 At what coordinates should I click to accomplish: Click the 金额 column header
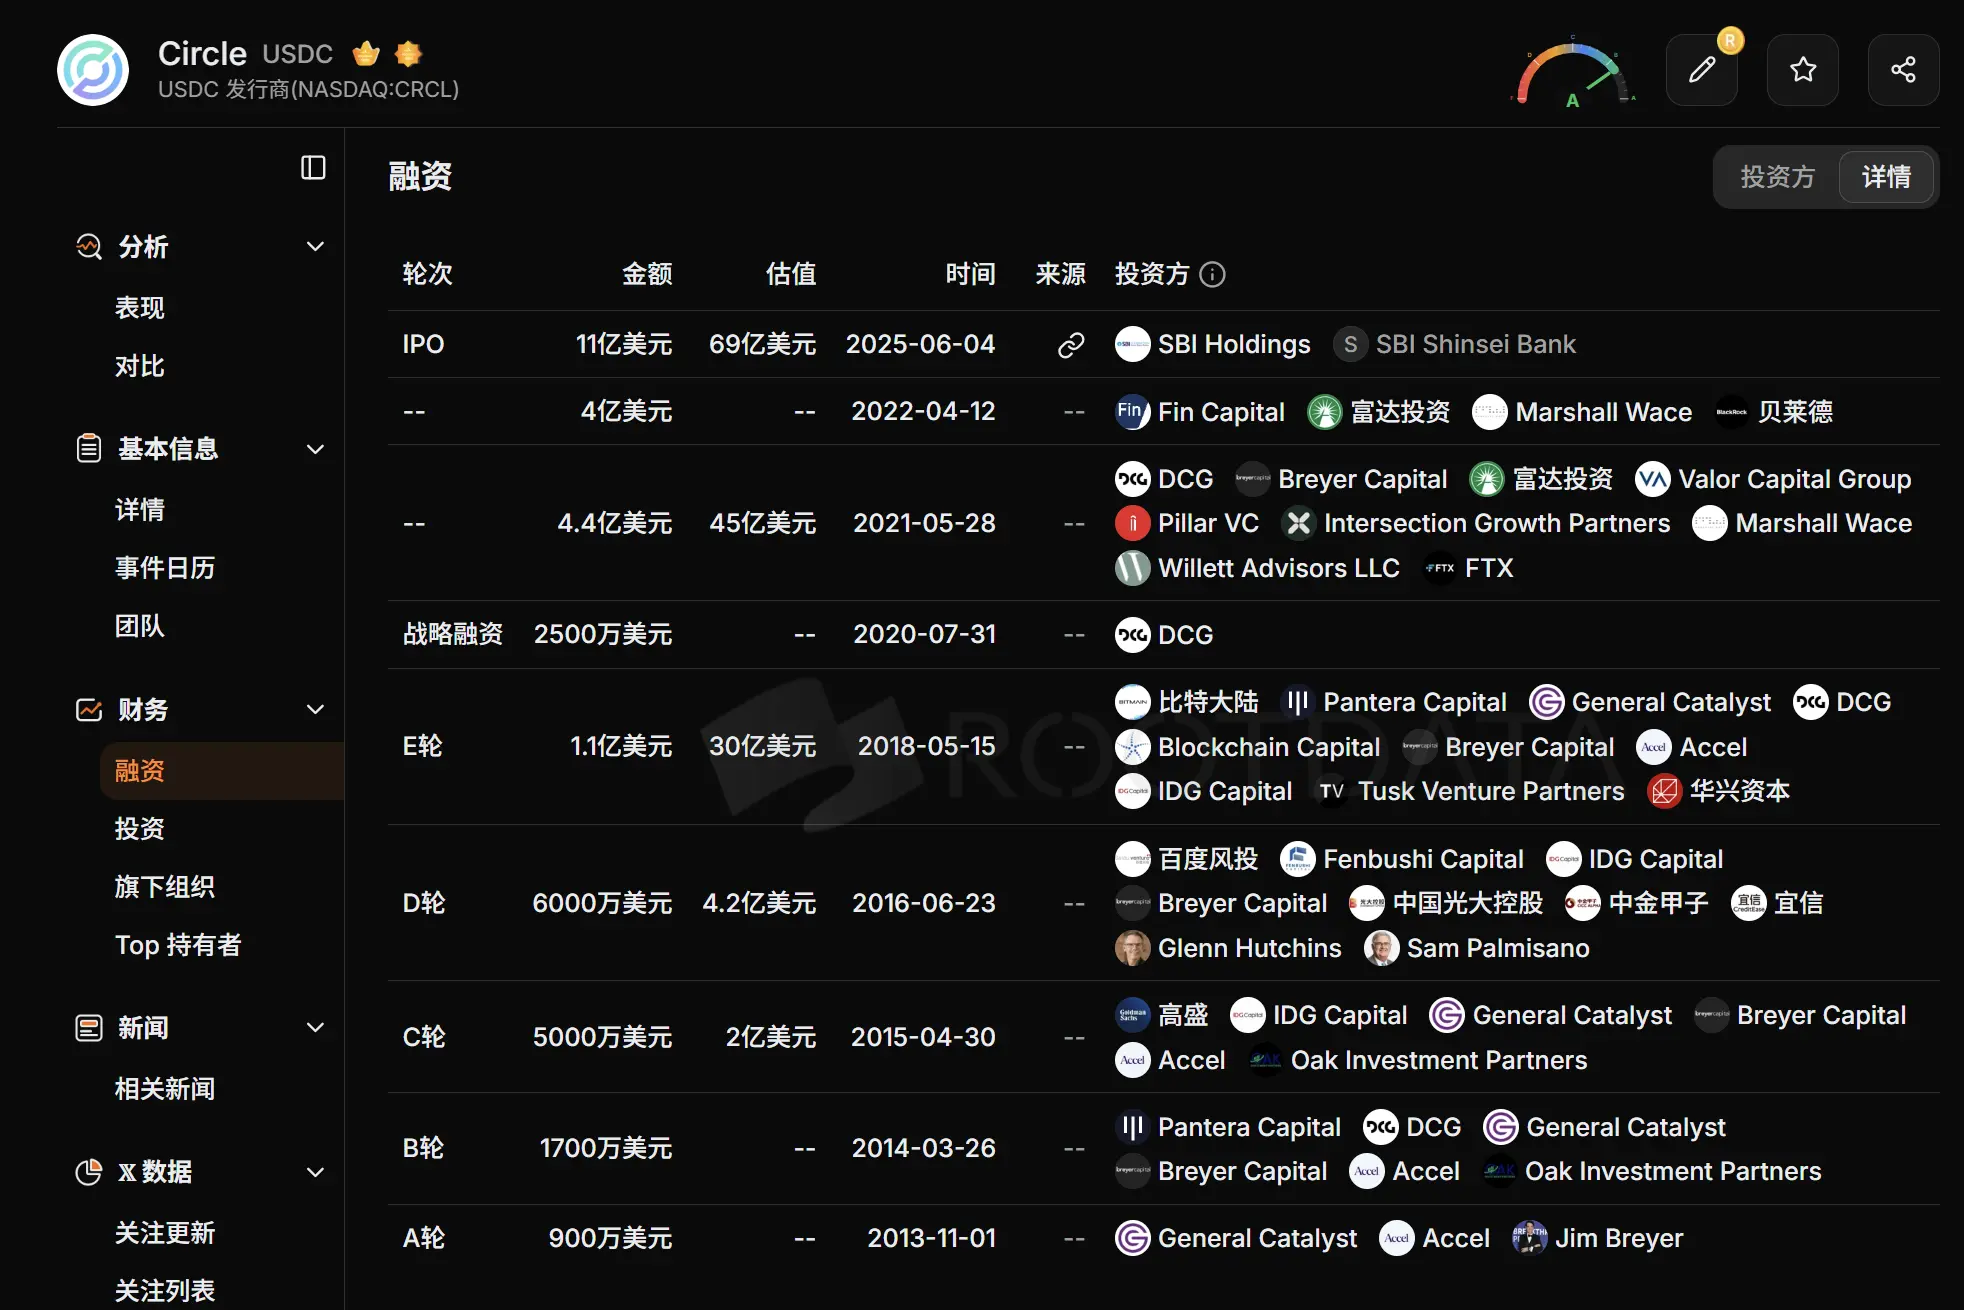click(647, 274)
